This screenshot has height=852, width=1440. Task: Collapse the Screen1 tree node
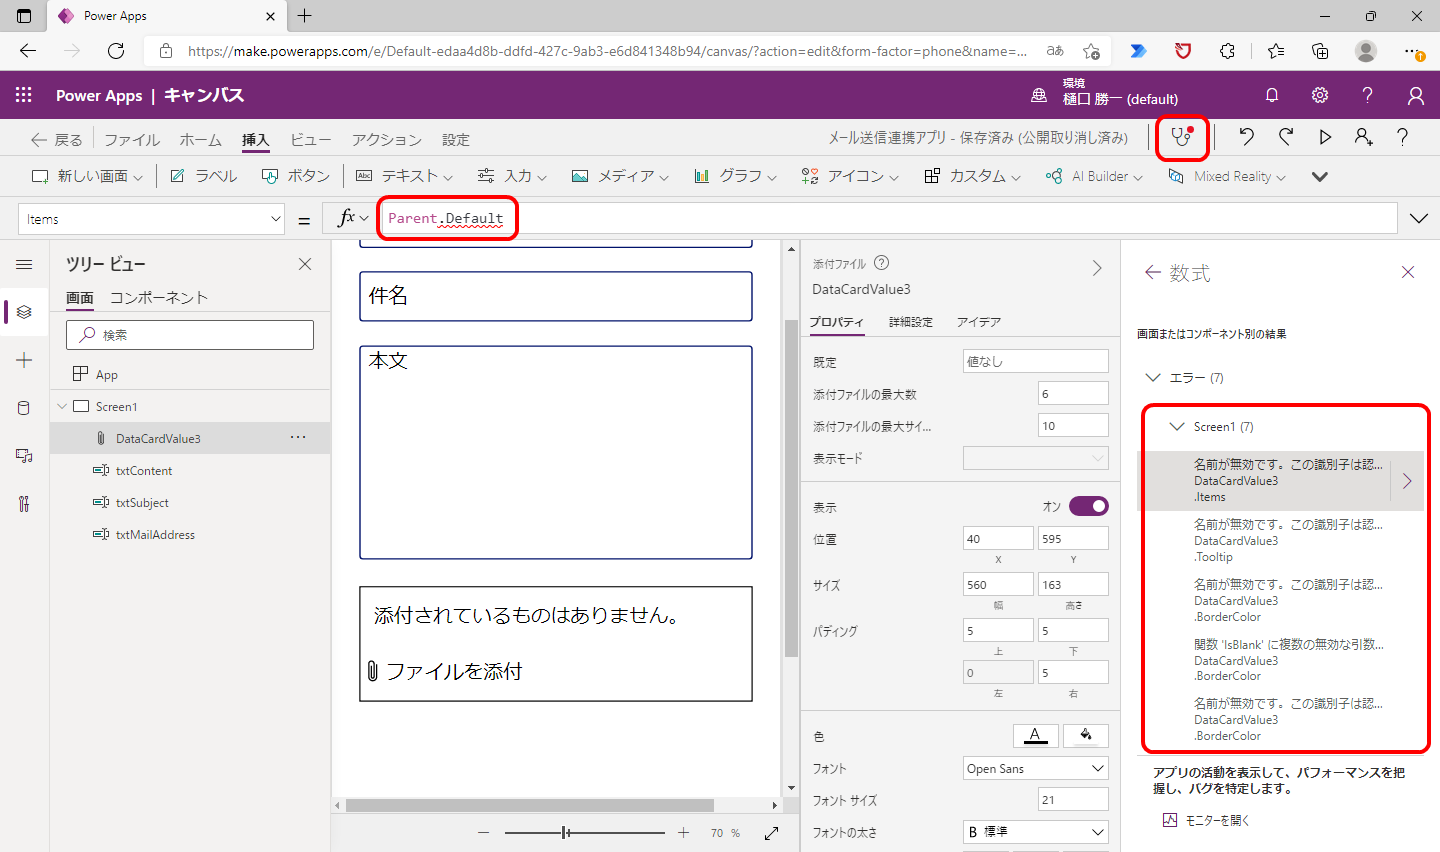[x=62, y=406]
